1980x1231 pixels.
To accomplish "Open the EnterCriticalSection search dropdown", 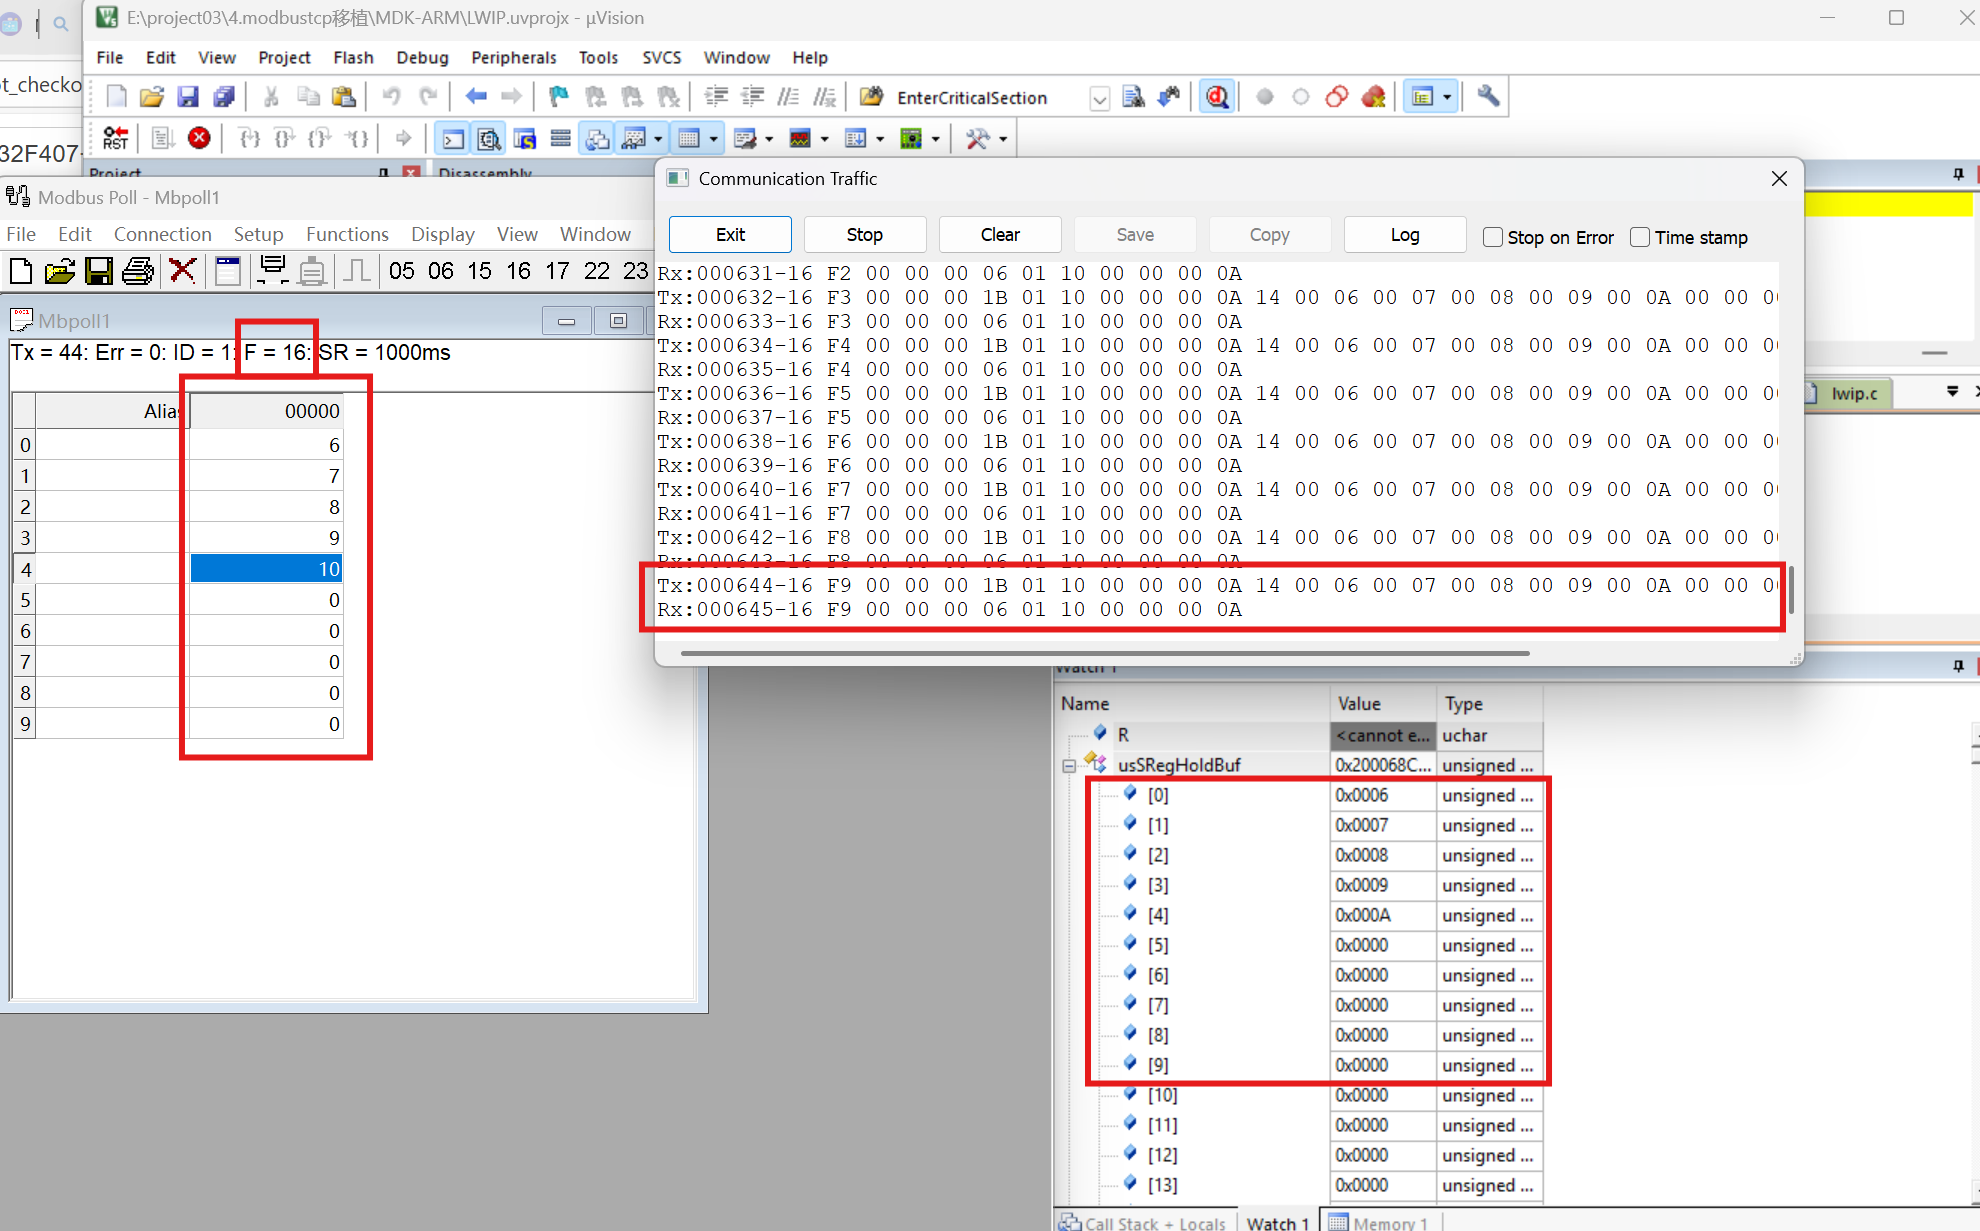I will pyautogui.click(x=1099, y=98).
